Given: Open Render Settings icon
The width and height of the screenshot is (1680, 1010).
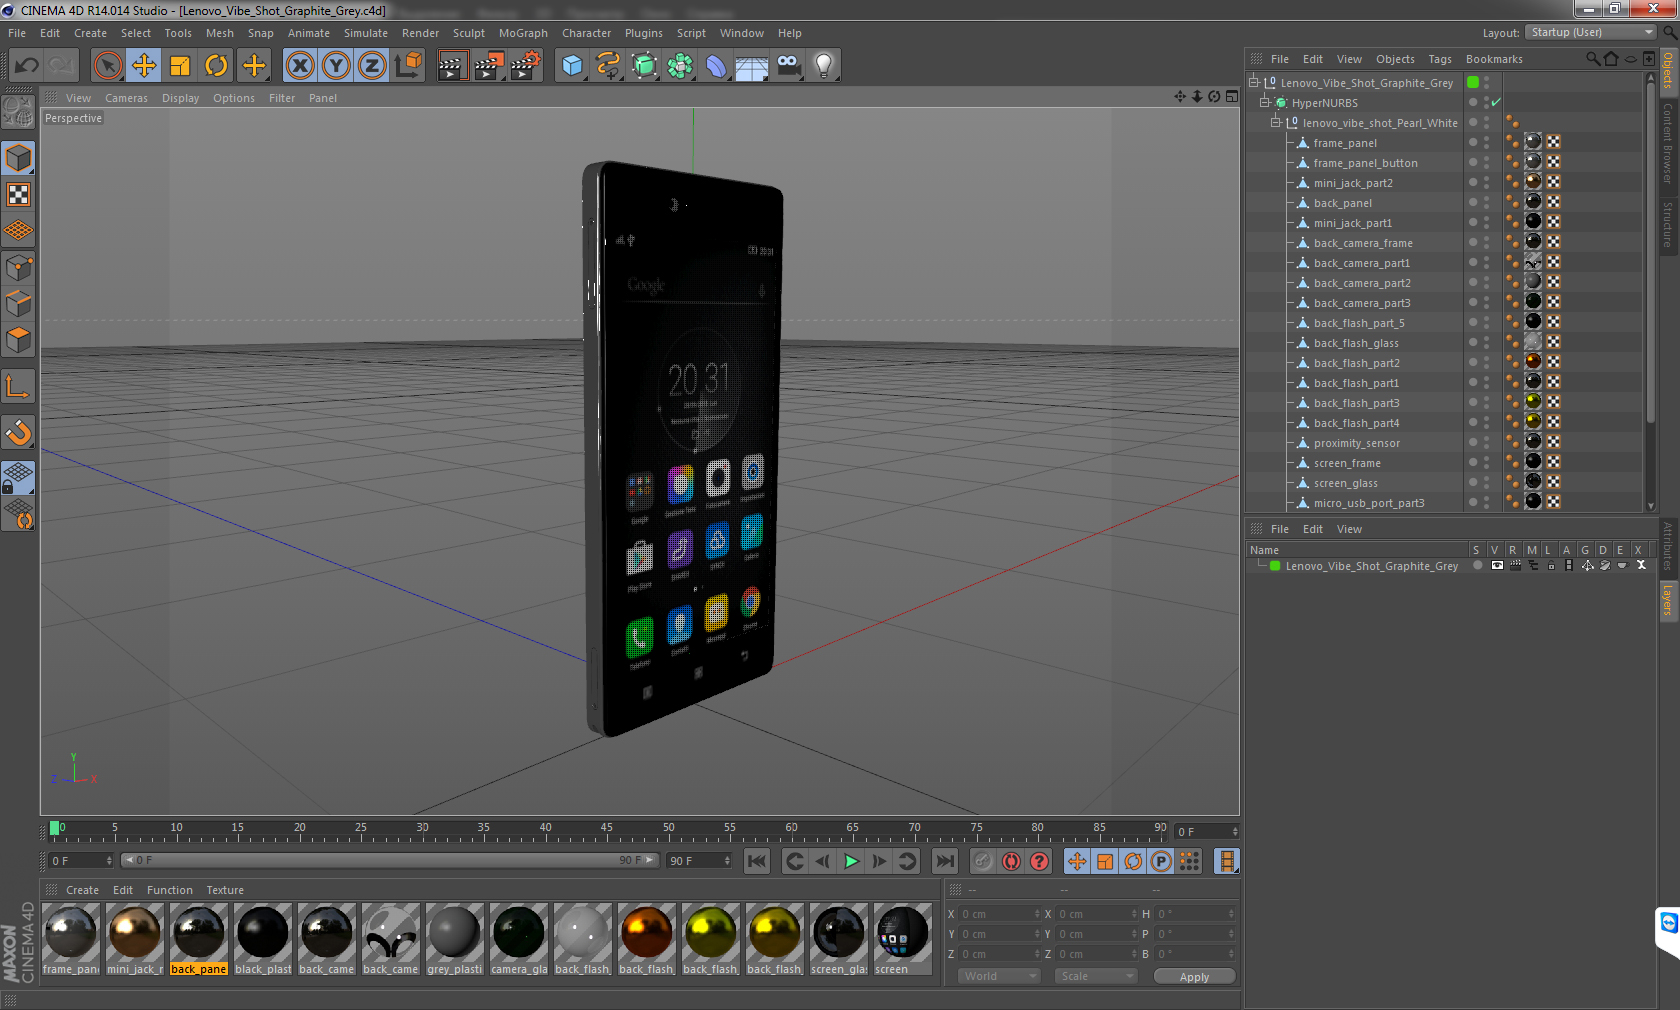Looking at the screenshot, I should 525,66.
